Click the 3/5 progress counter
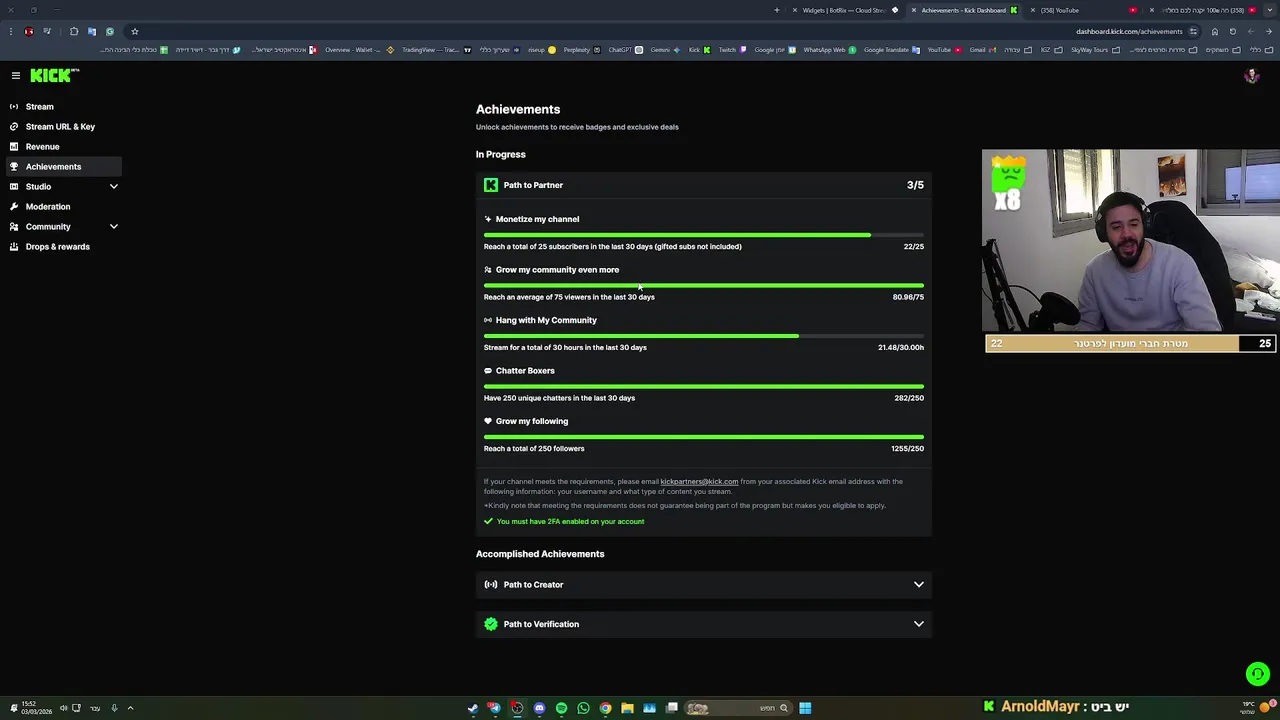1280x720 pixels. [x=915, y=185]
